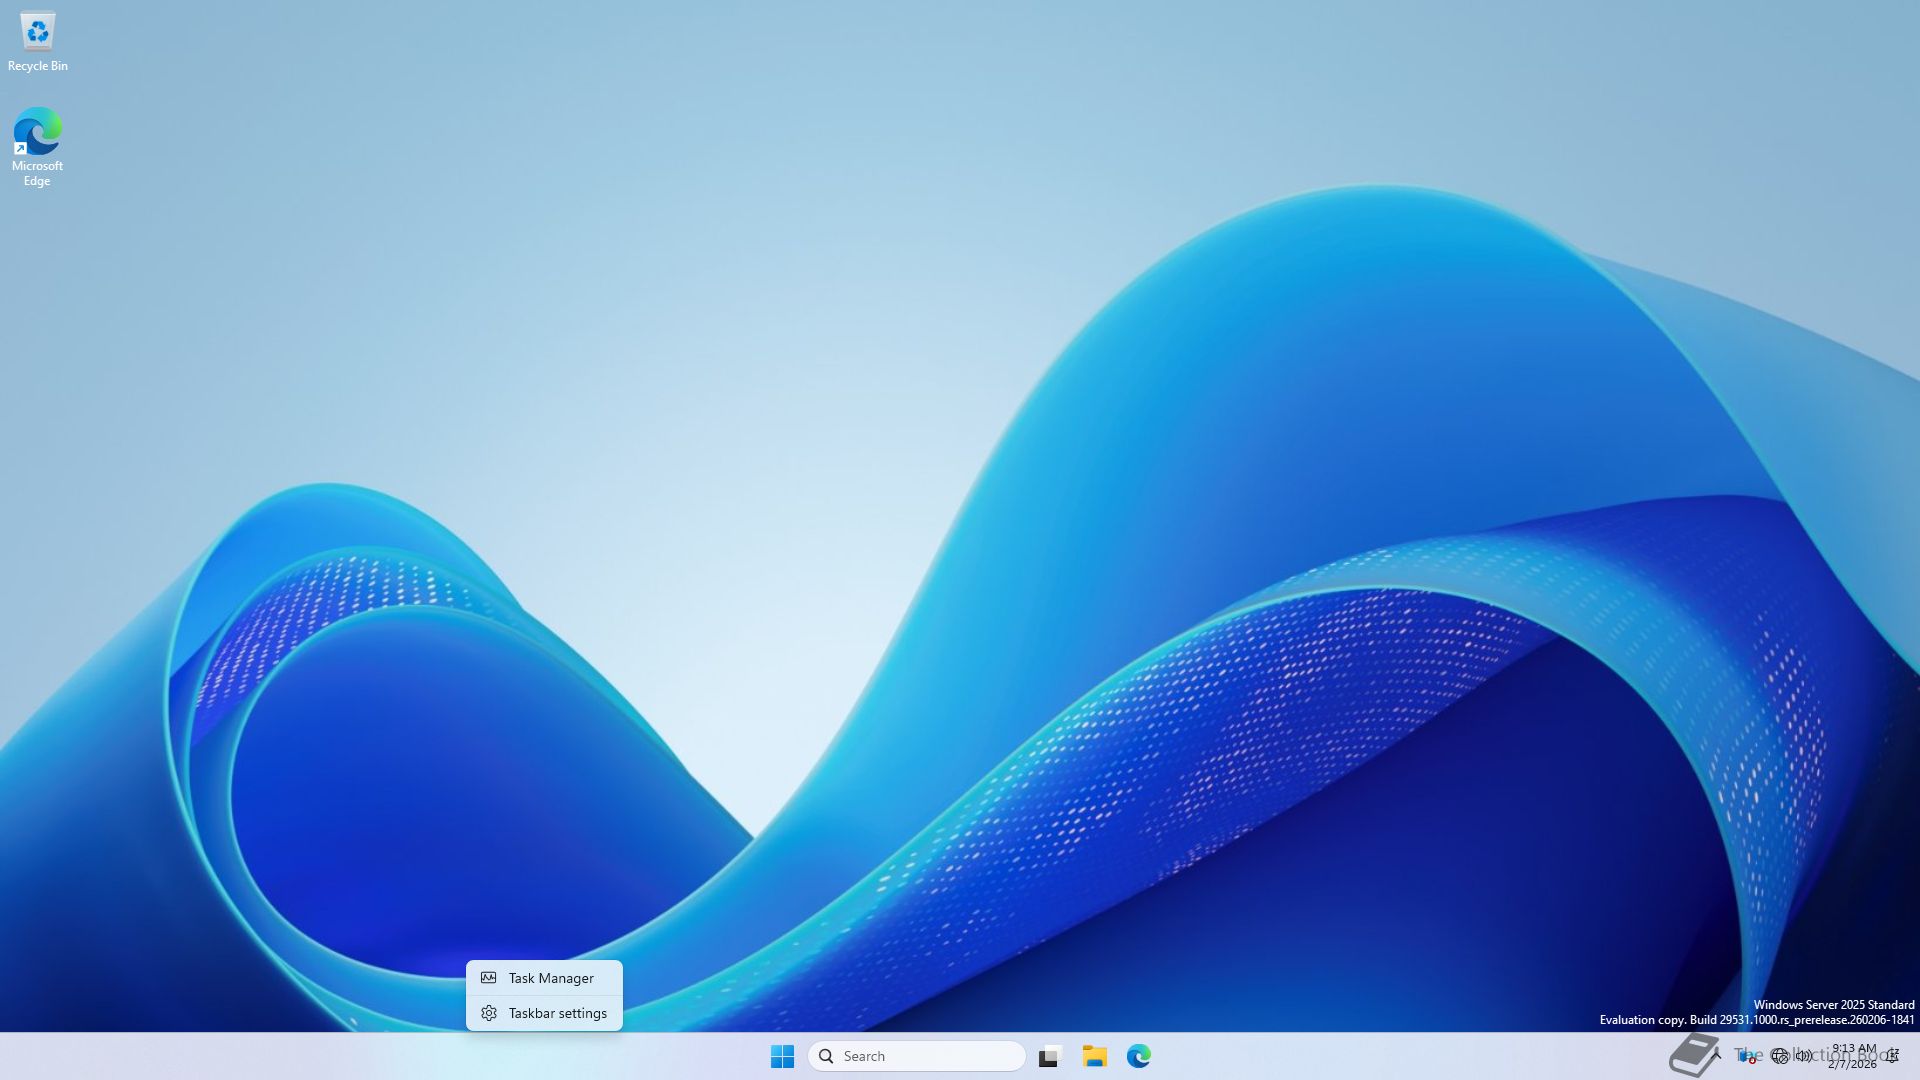Open the clock showing 9:13 AM

[x=1854, y=1048]
